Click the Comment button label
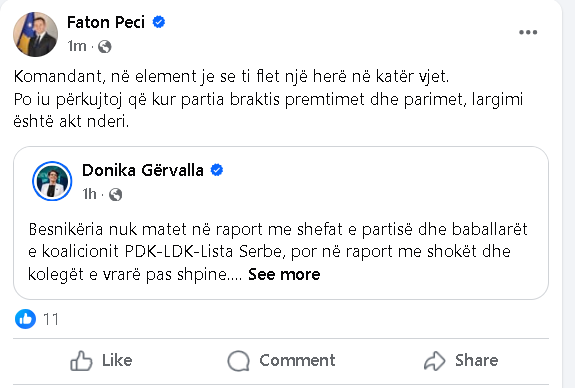Screen dimensions: 575x388 (297, 360)
